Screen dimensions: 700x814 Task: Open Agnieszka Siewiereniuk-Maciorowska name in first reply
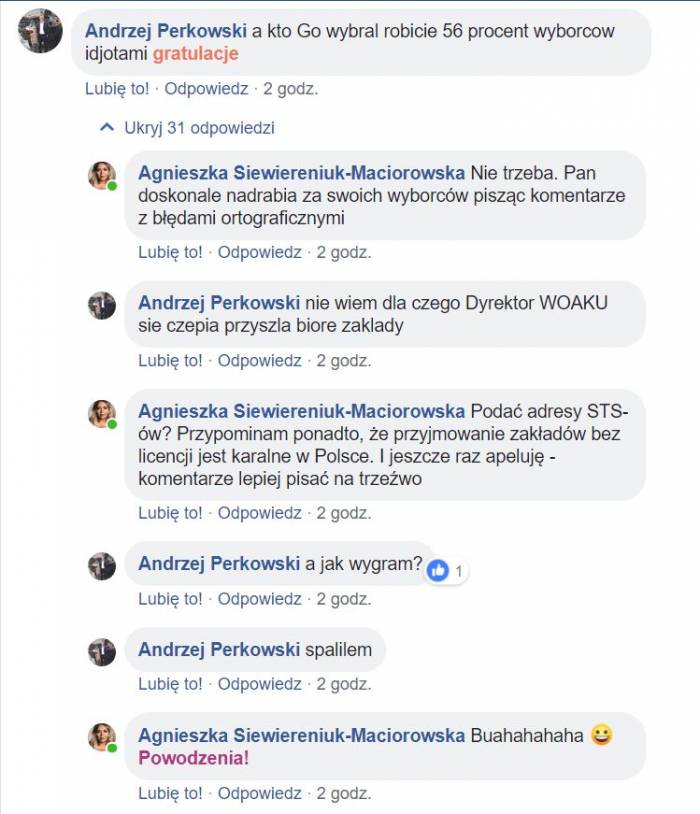(301, 173)
